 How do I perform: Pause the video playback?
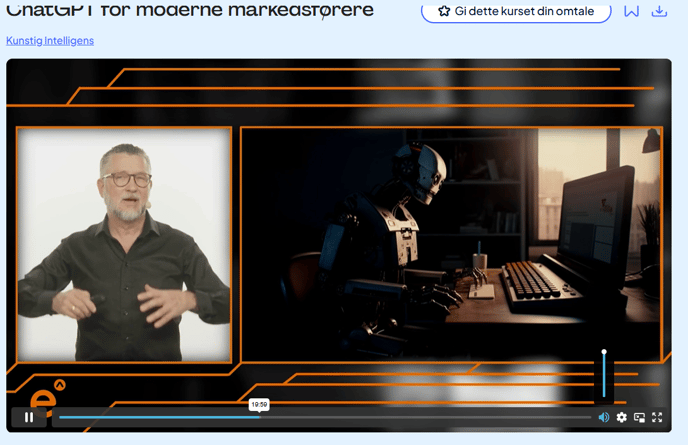point(29,417)
